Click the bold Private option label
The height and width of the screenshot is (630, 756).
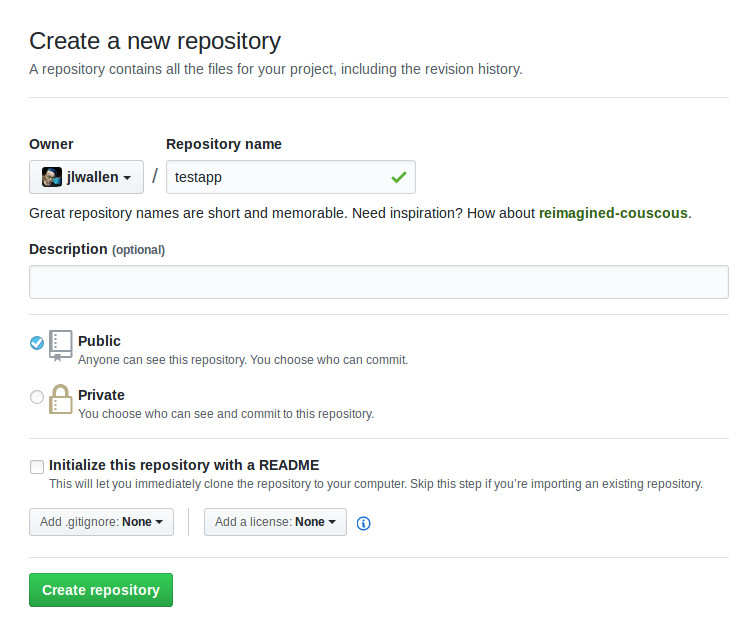pyautogui.click(x=101, y=395)
